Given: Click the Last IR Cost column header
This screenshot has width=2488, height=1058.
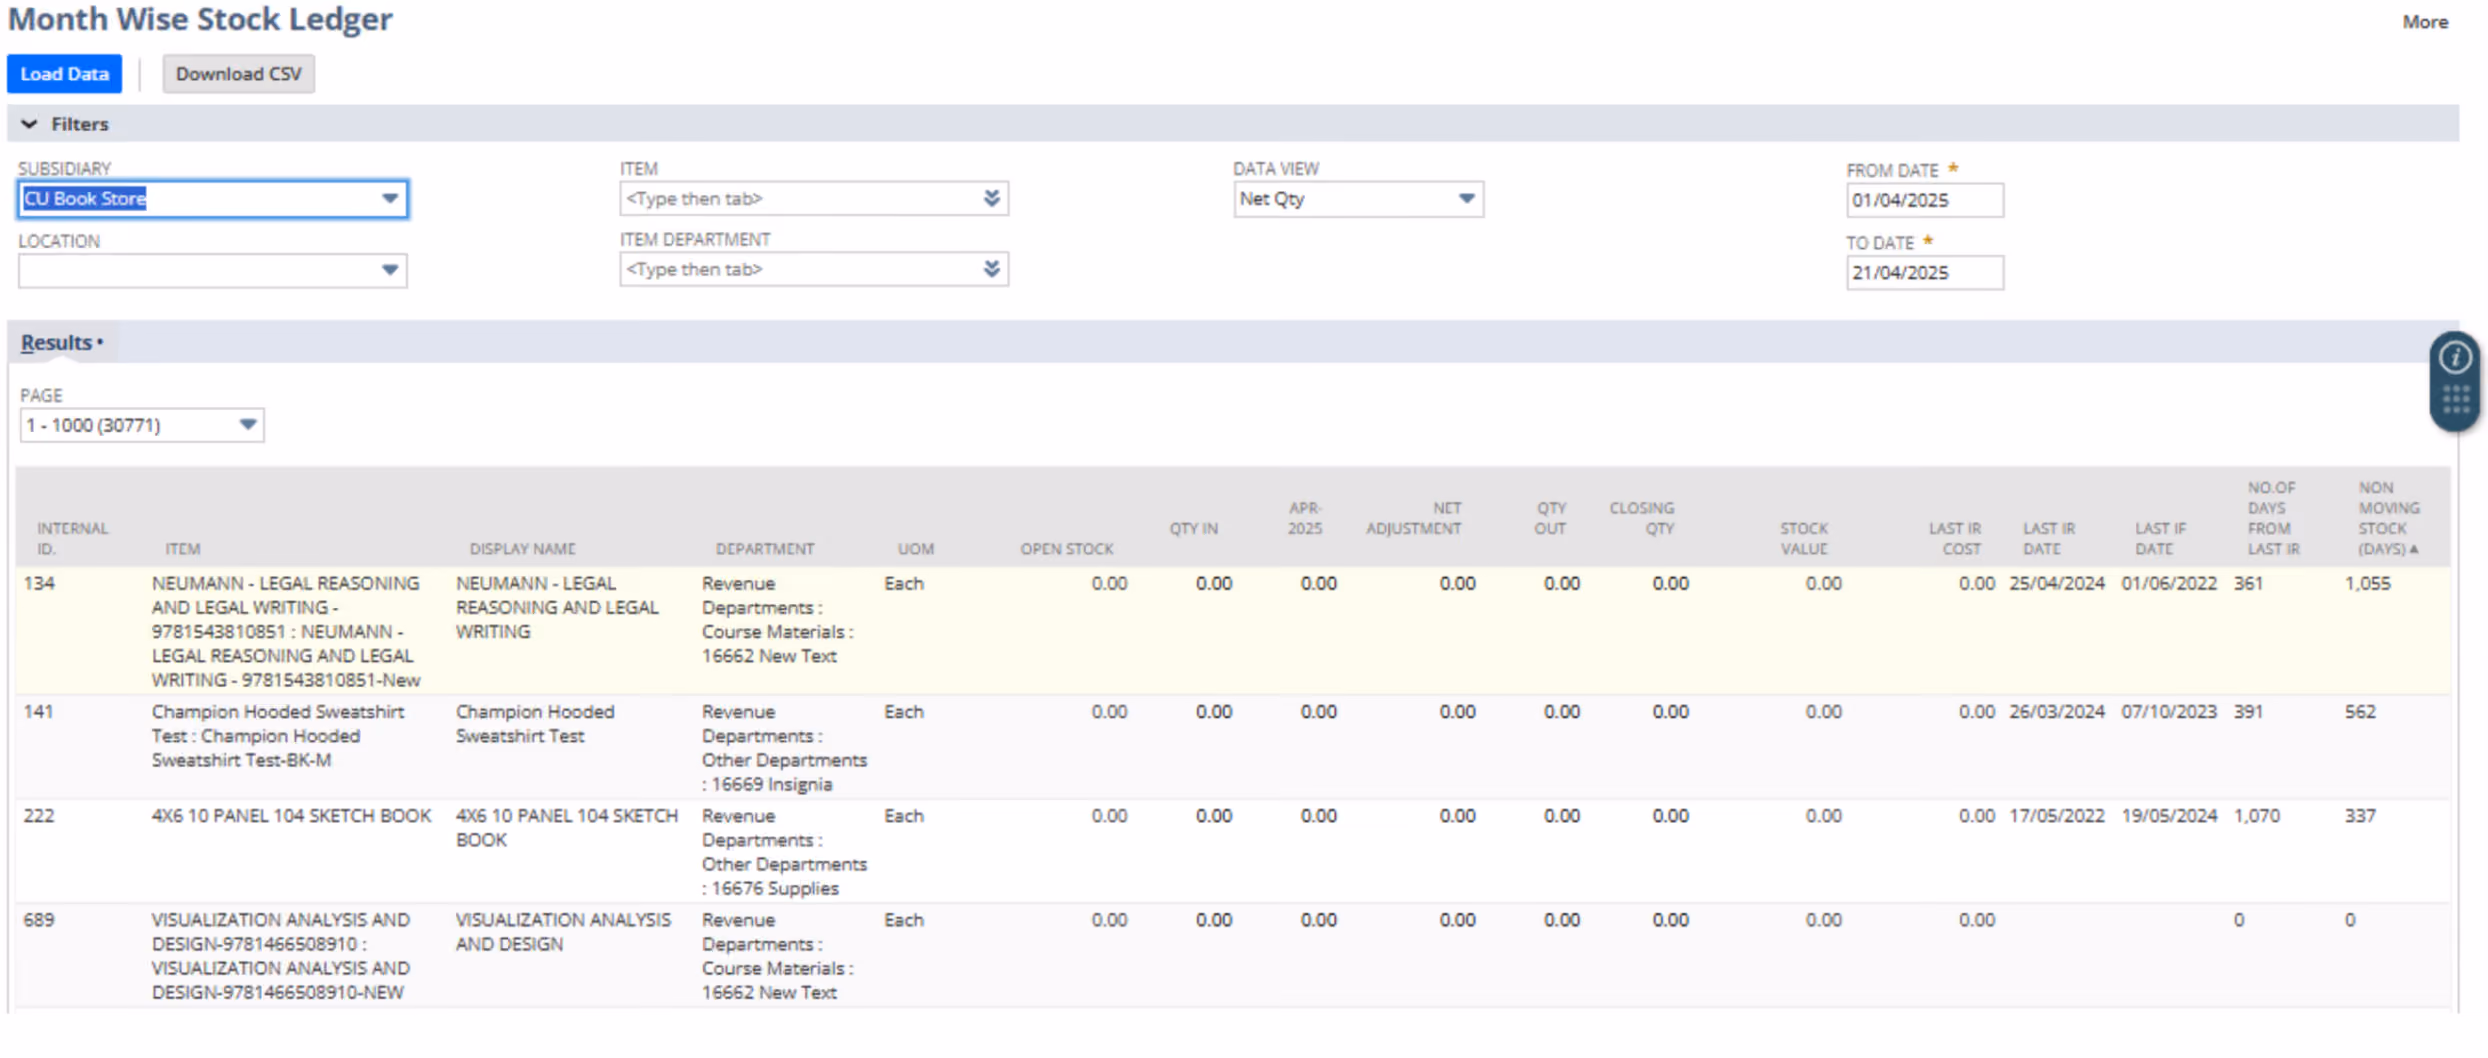Looking at the screenshot, I should coord(1954,538).
